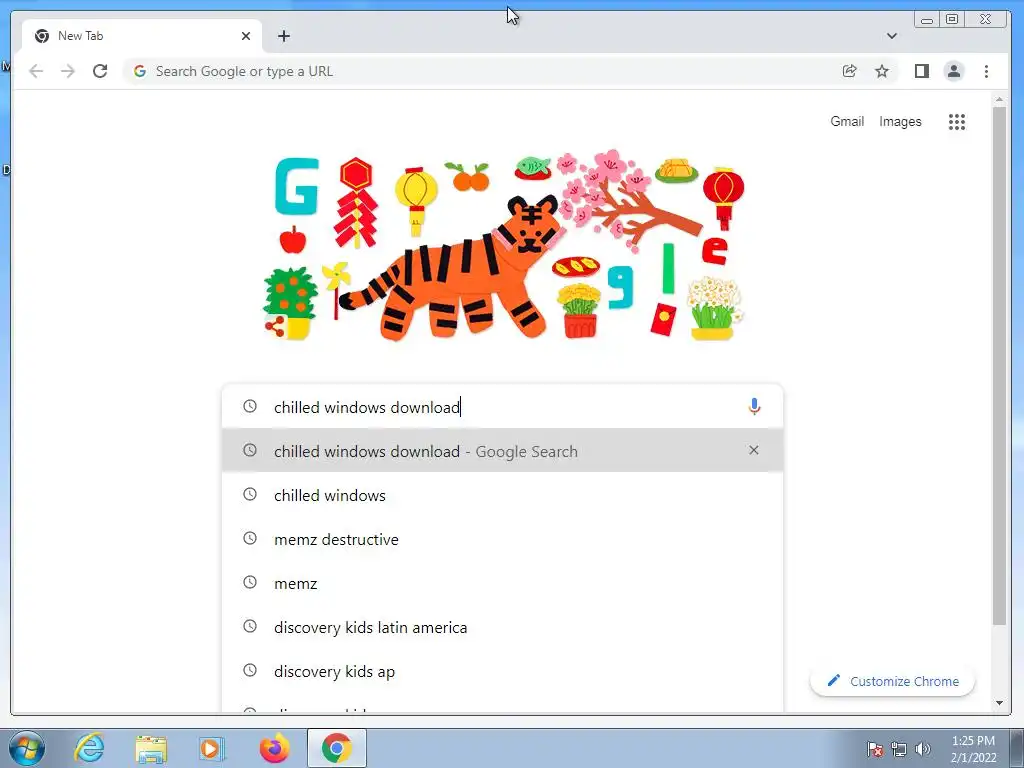This screenshot has width=1024, height=768.
Task: Open the tab search dropdown arrow
Action: click(891, 36)
